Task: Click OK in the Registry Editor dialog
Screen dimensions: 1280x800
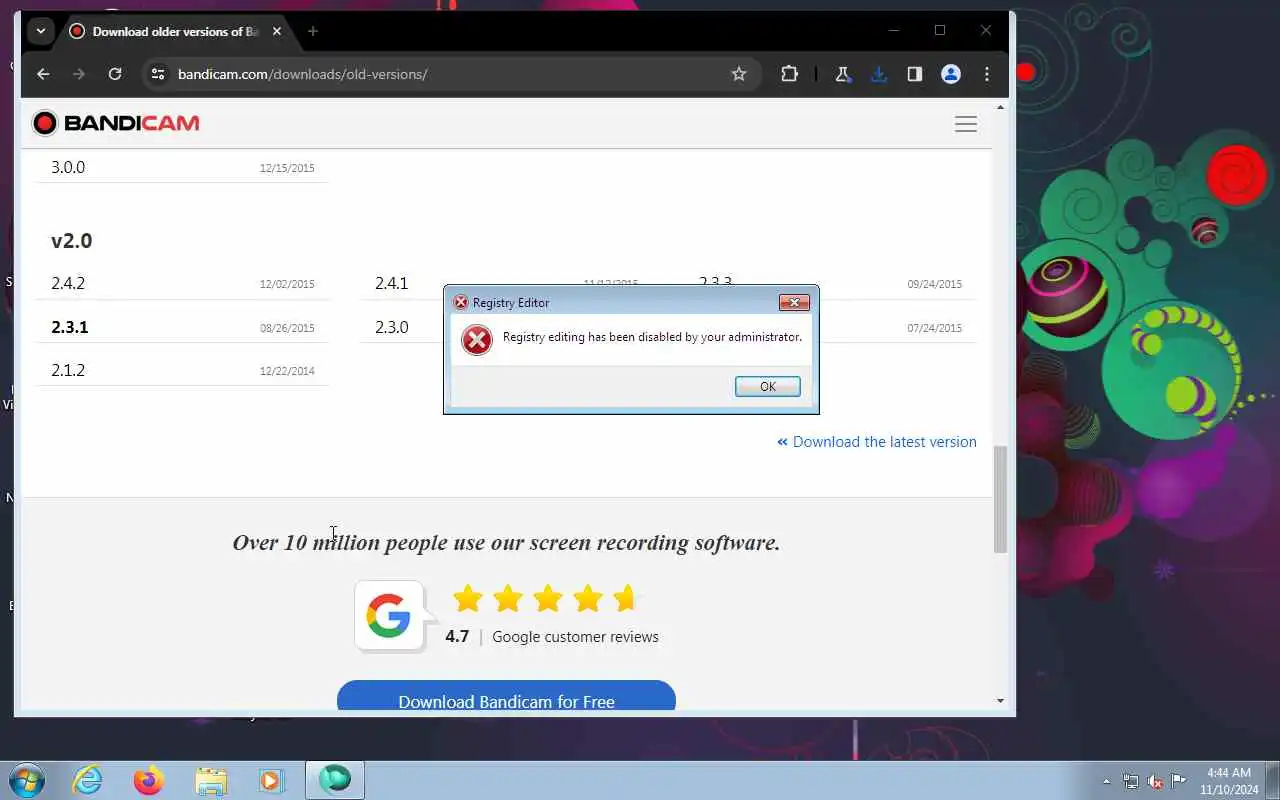Action: tap(767, 386)
